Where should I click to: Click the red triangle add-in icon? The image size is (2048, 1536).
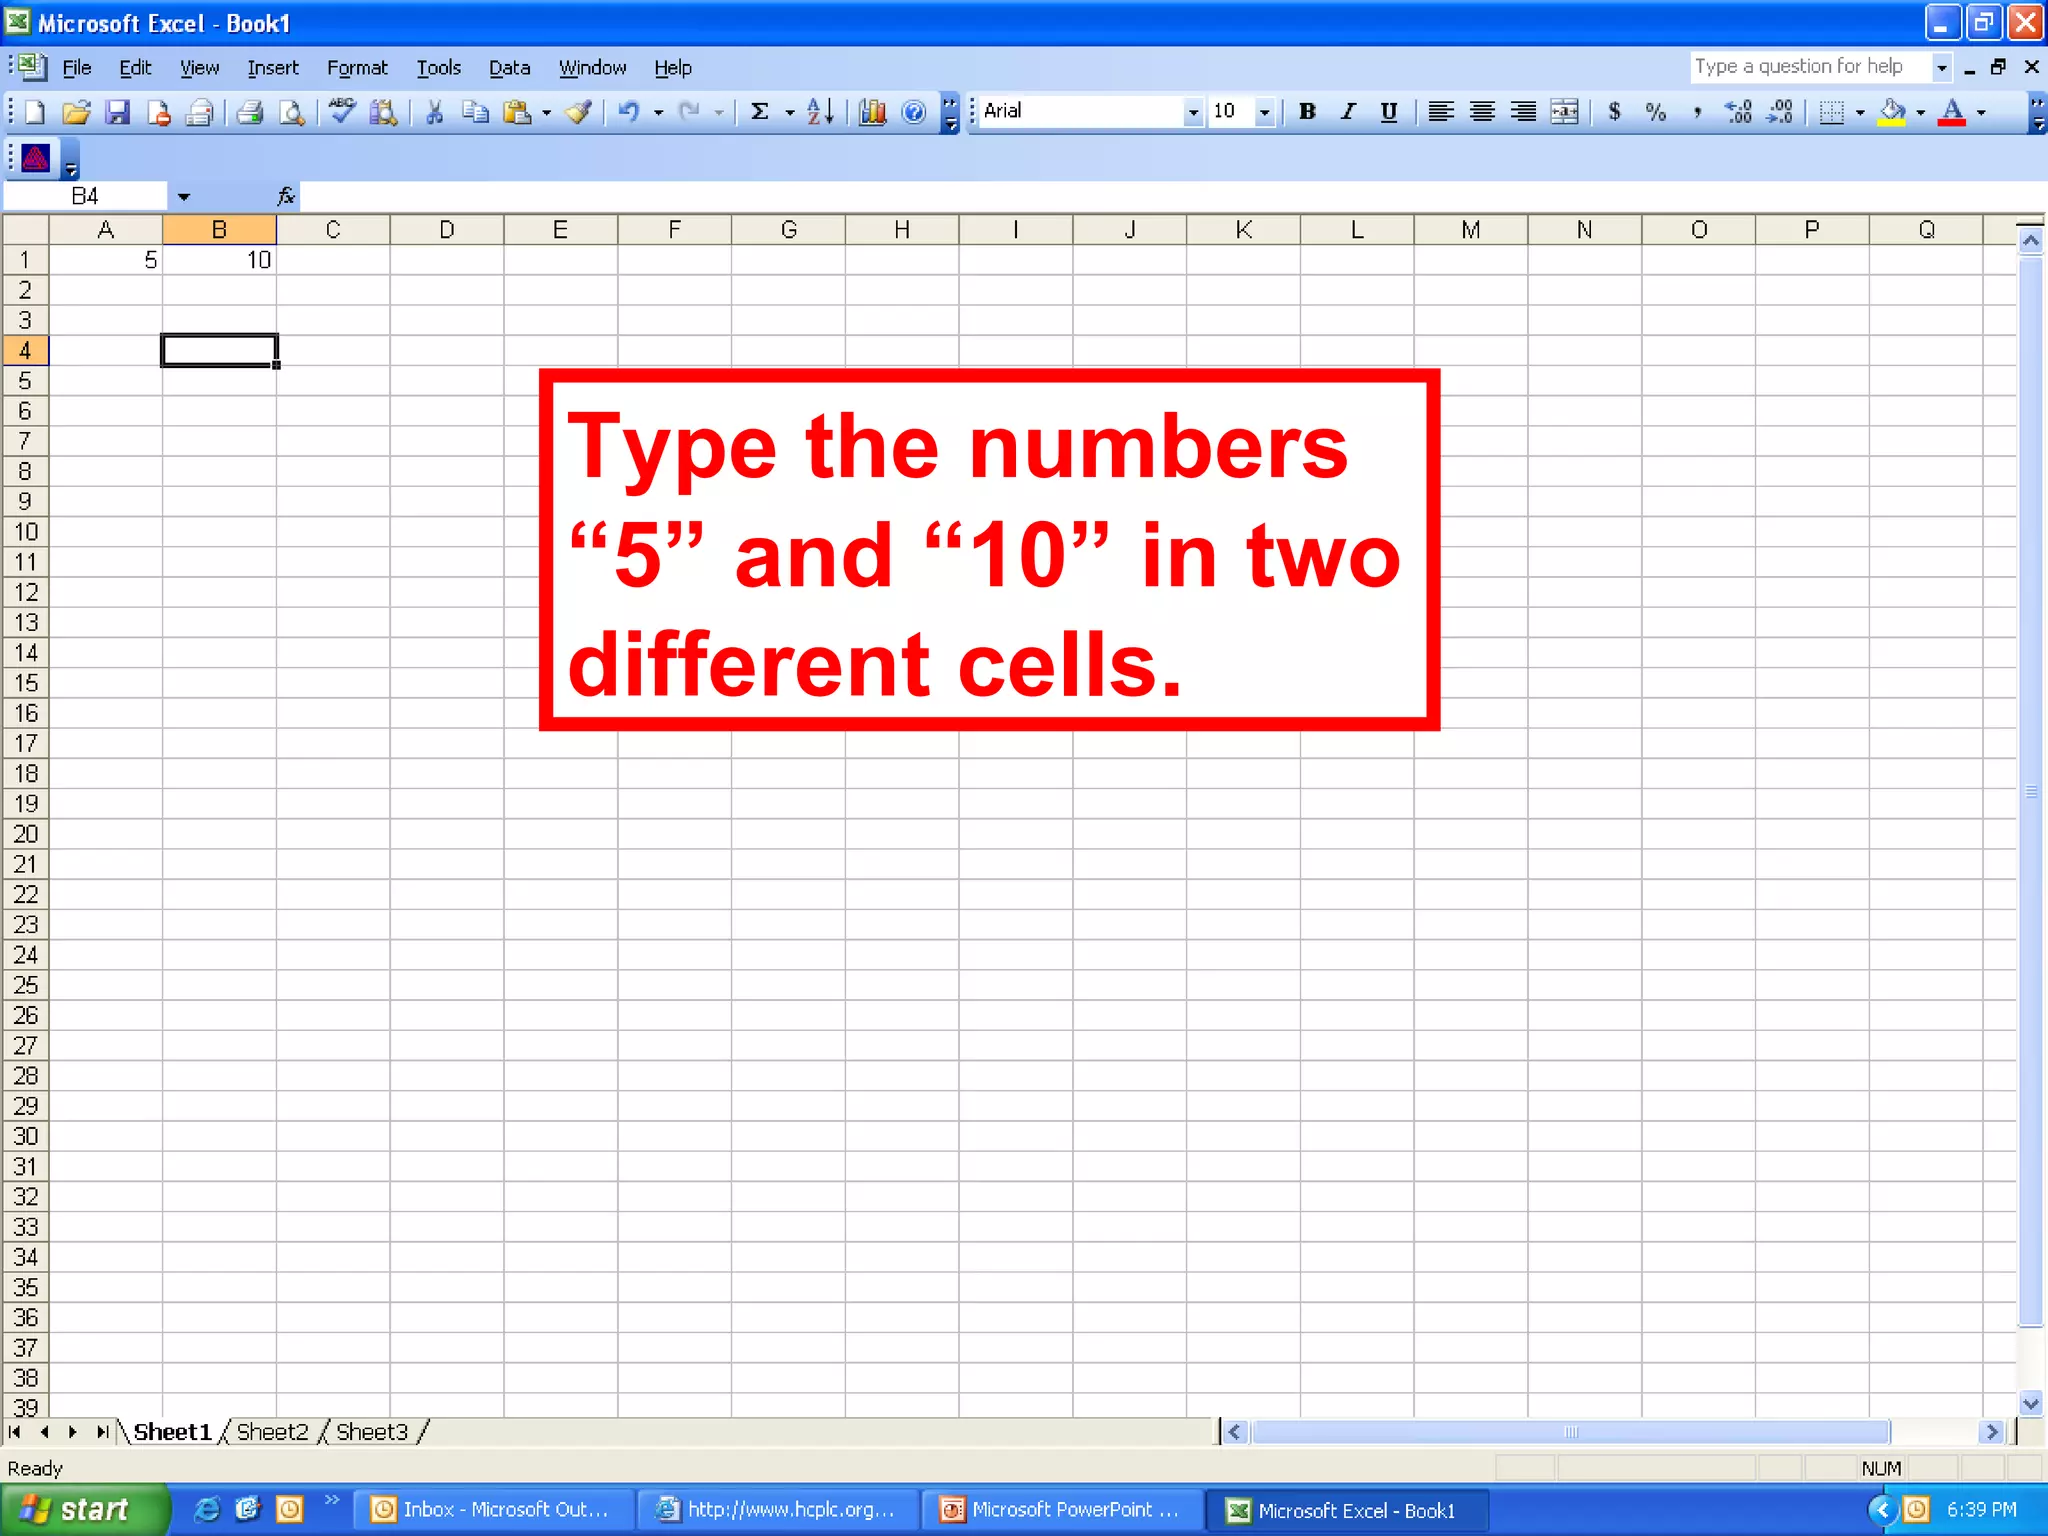point(36,158)
